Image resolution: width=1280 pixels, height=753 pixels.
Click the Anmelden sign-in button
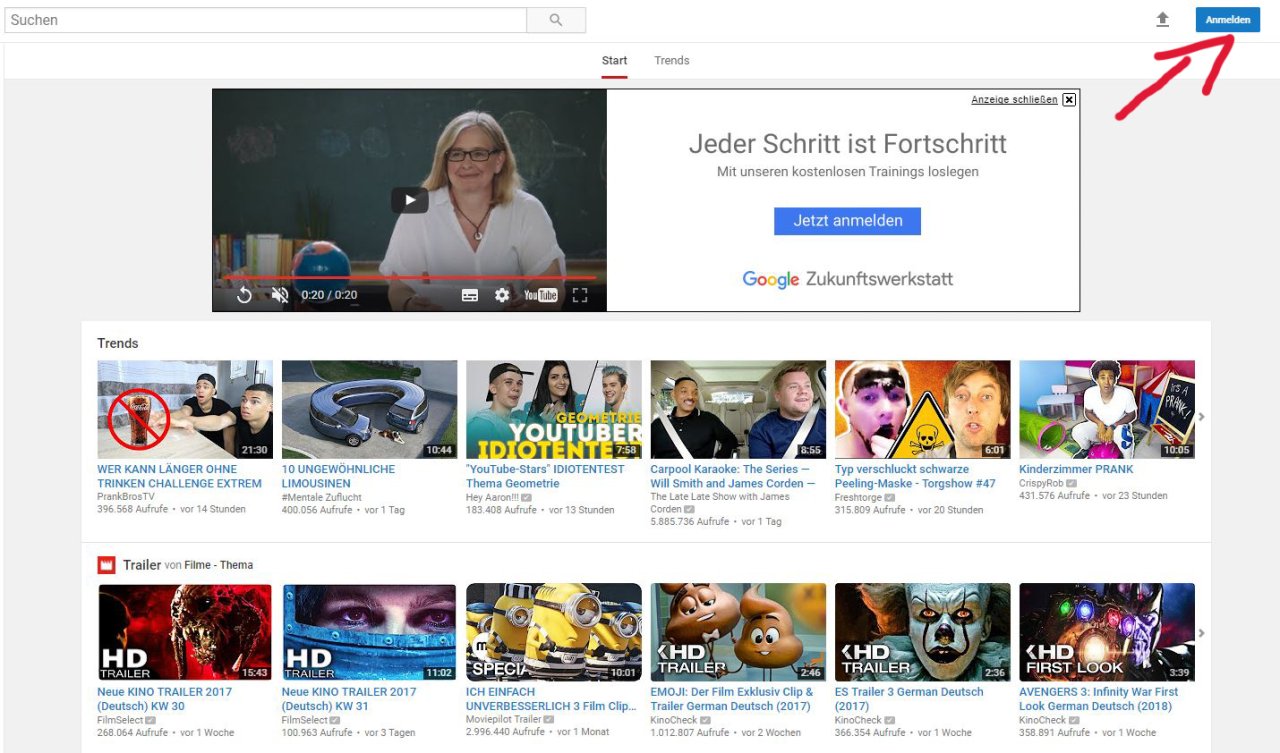[x=1227, y=20]
